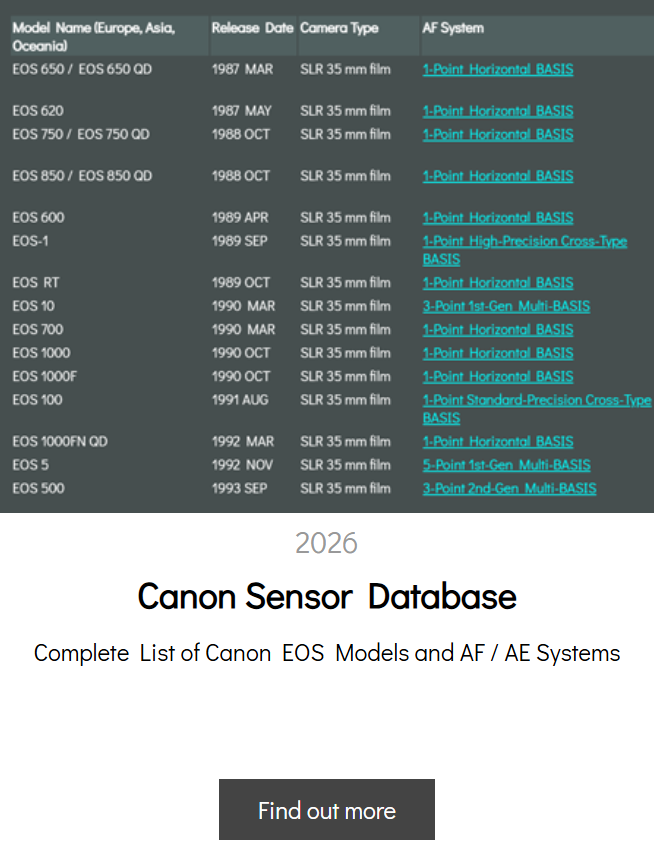Open the AF system link for EOS 1000FN QD
The image size is (654, 856).
click(498, 442)
